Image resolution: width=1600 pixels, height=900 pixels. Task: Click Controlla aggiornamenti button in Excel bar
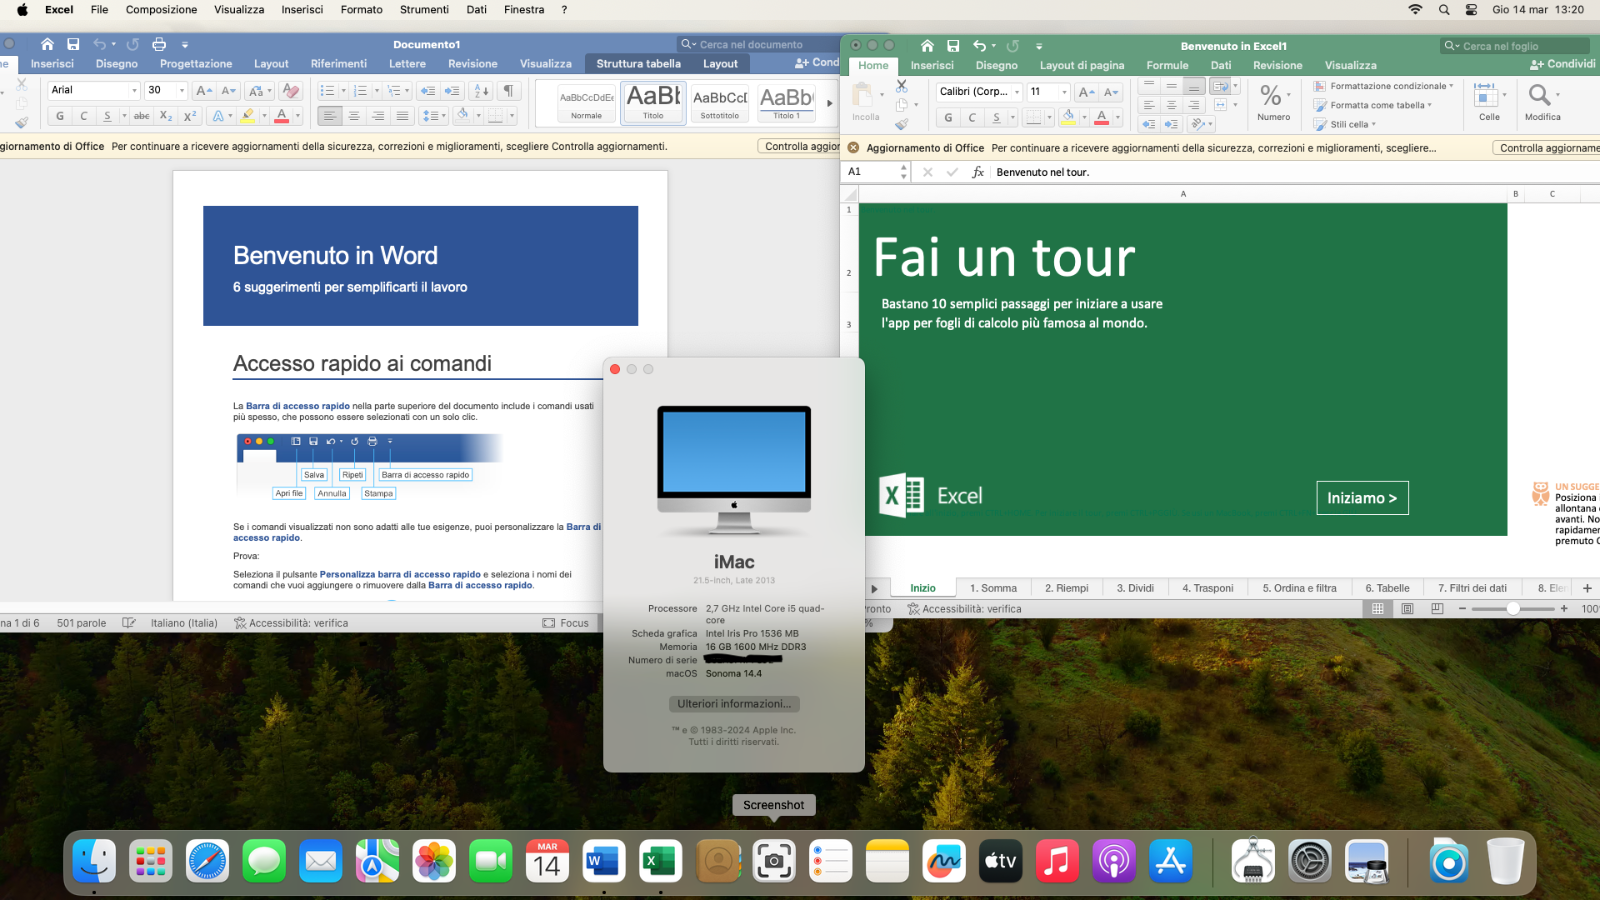click(x=1547, y=148)
